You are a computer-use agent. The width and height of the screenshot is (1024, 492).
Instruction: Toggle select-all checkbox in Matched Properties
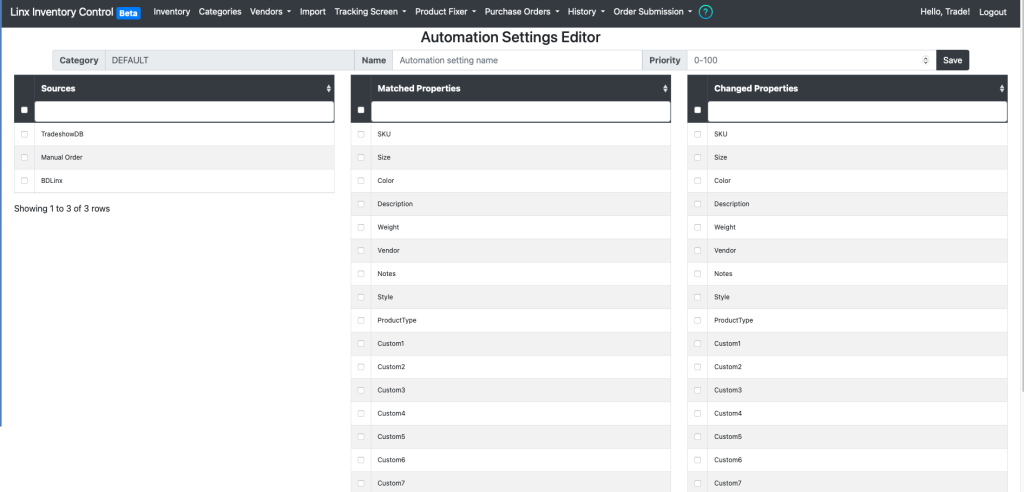click(361, 110)
